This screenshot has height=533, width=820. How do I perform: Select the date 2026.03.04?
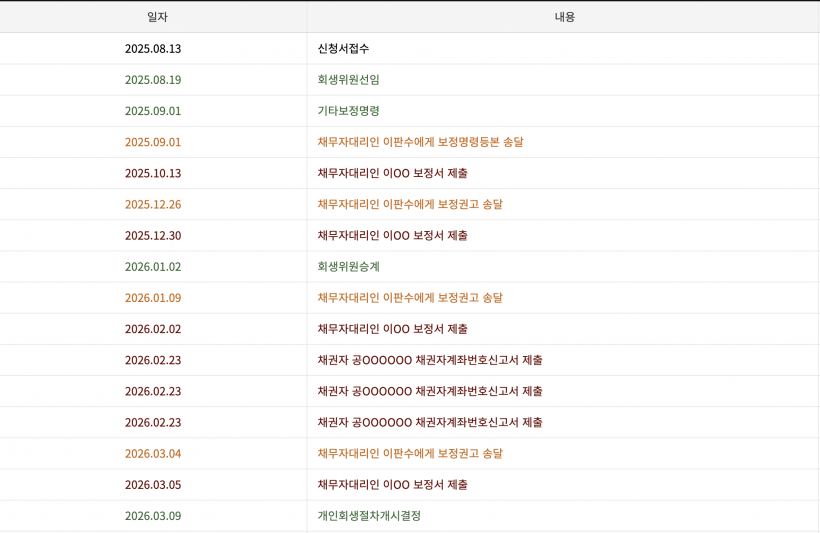[x=153, y=453]
